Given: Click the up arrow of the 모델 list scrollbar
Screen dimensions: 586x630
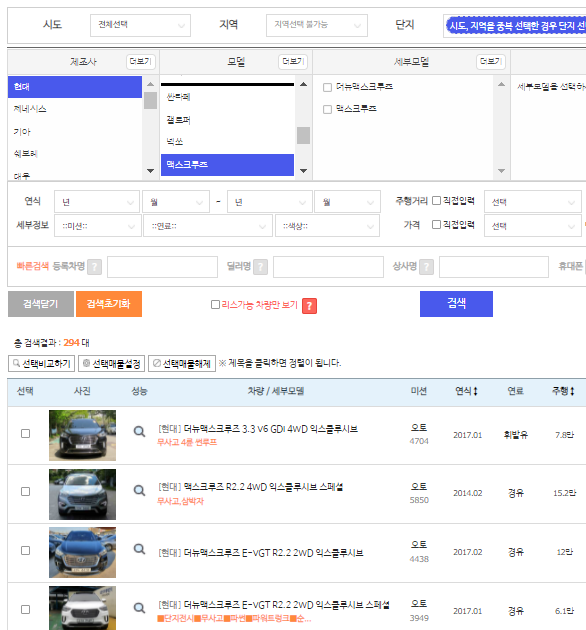Looking at the screenshot, I should (304, 84).
